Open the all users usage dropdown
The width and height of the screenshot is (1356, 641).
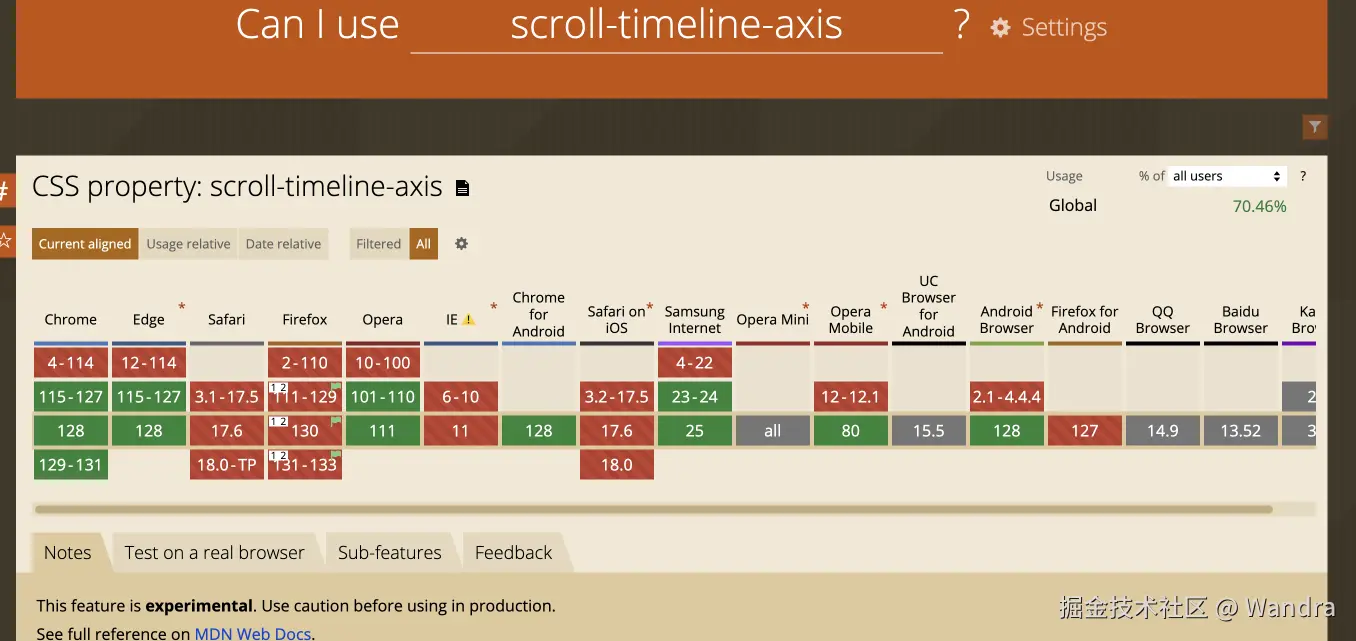pyautogui.click(x=1227, y=176)
